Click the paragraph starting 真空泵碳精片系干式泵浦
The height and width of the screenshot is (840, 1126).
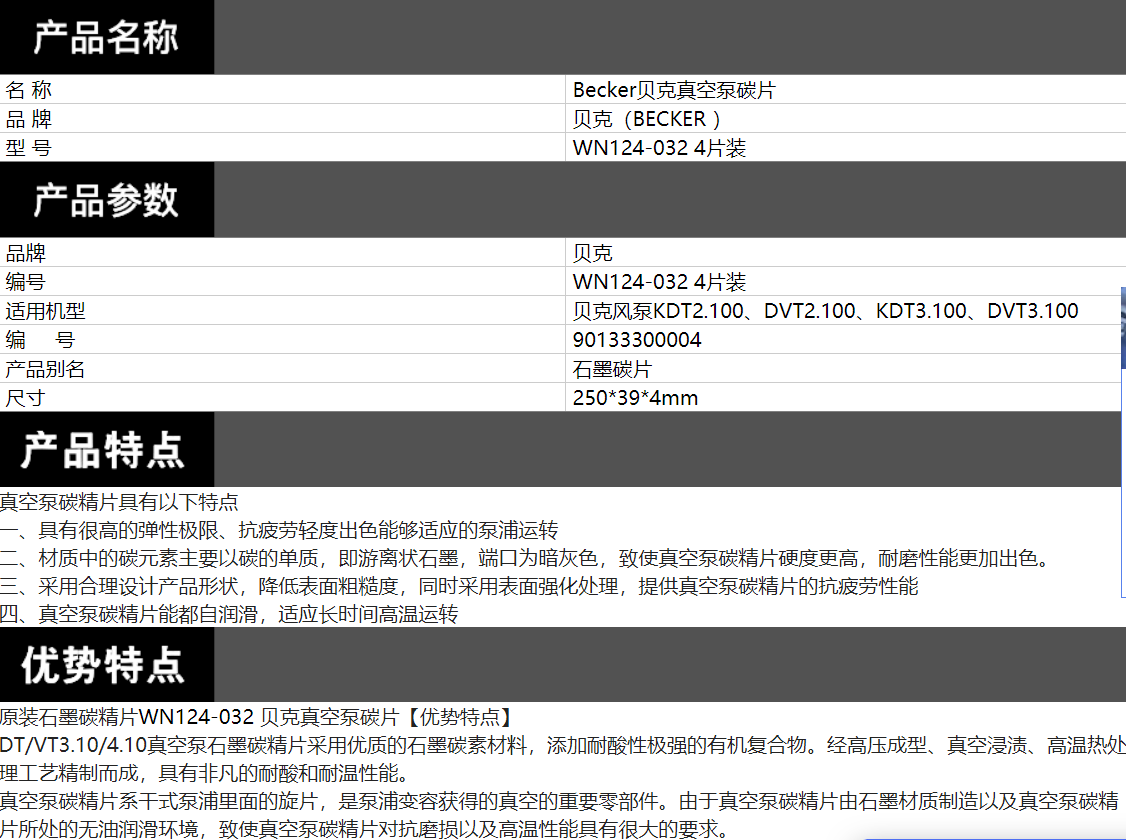click(x=559, y=801)
